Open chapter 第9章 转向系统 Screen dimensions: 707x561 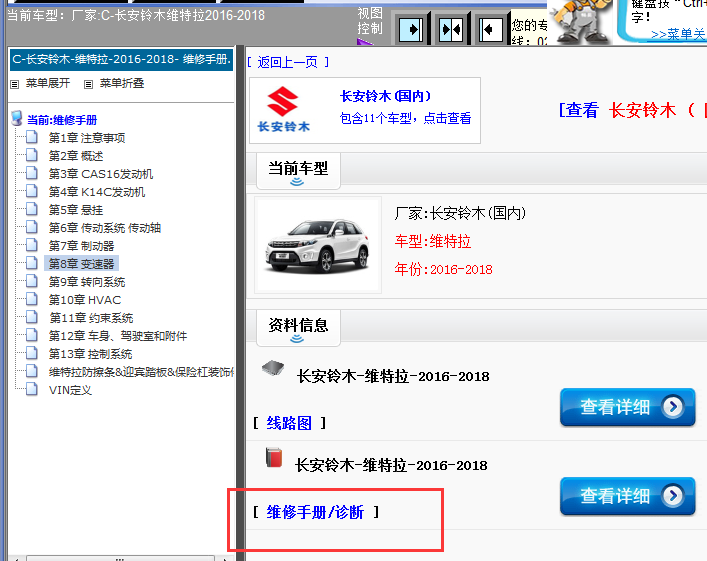87,282
